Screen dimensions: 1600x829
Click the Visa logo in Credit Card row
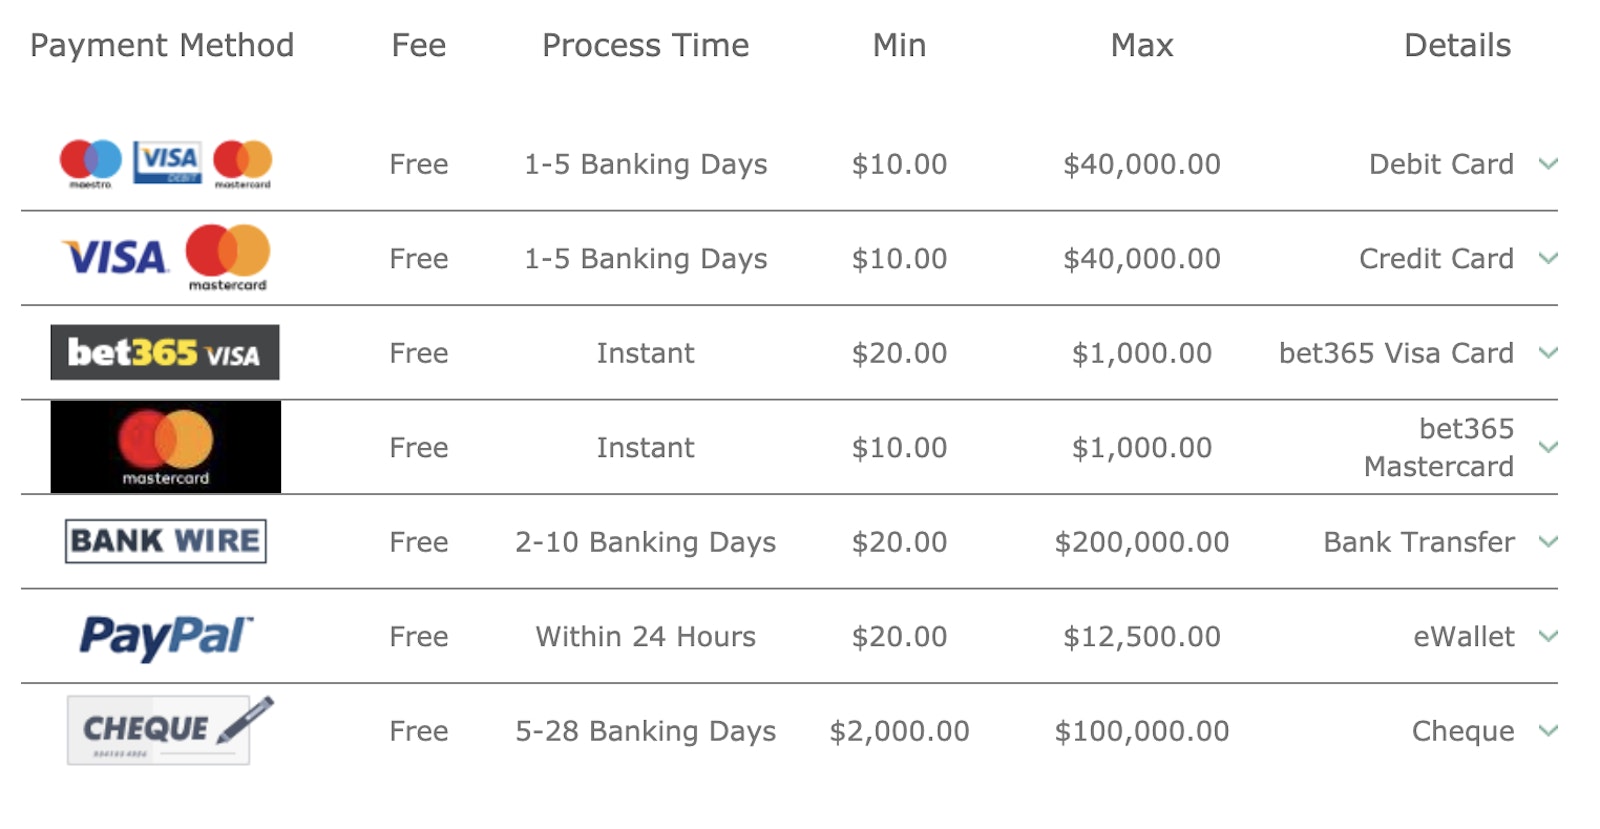tap(115, 258)
